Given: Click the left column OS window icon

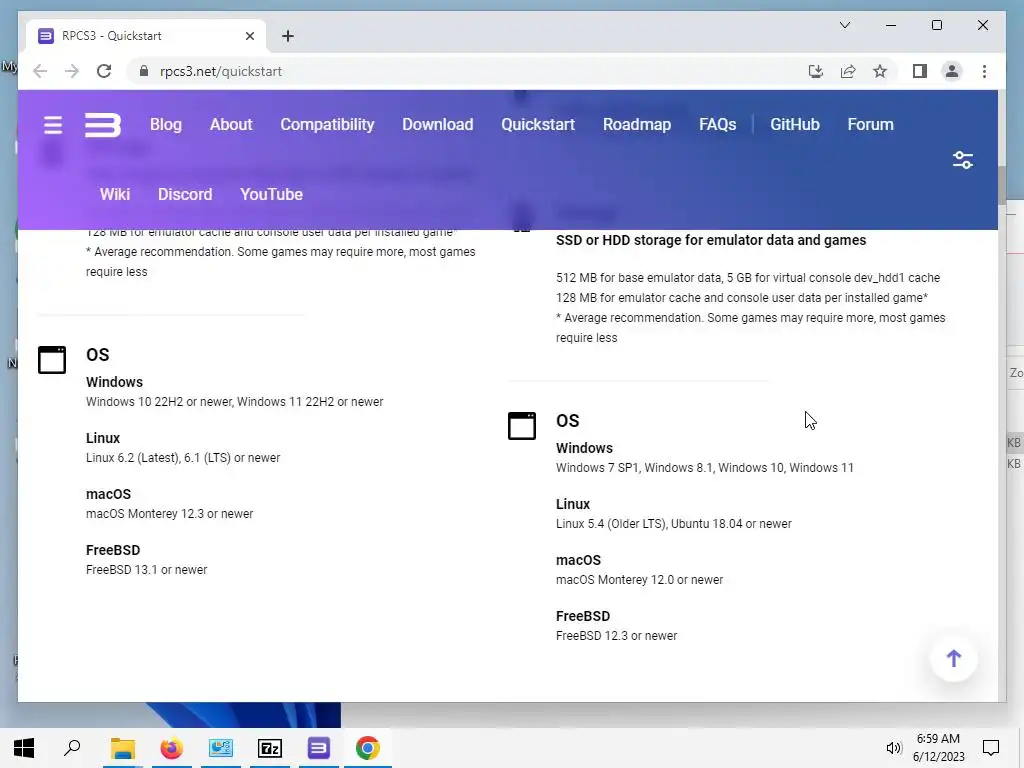Looking at the screenshot, I should tap(52, 360).
